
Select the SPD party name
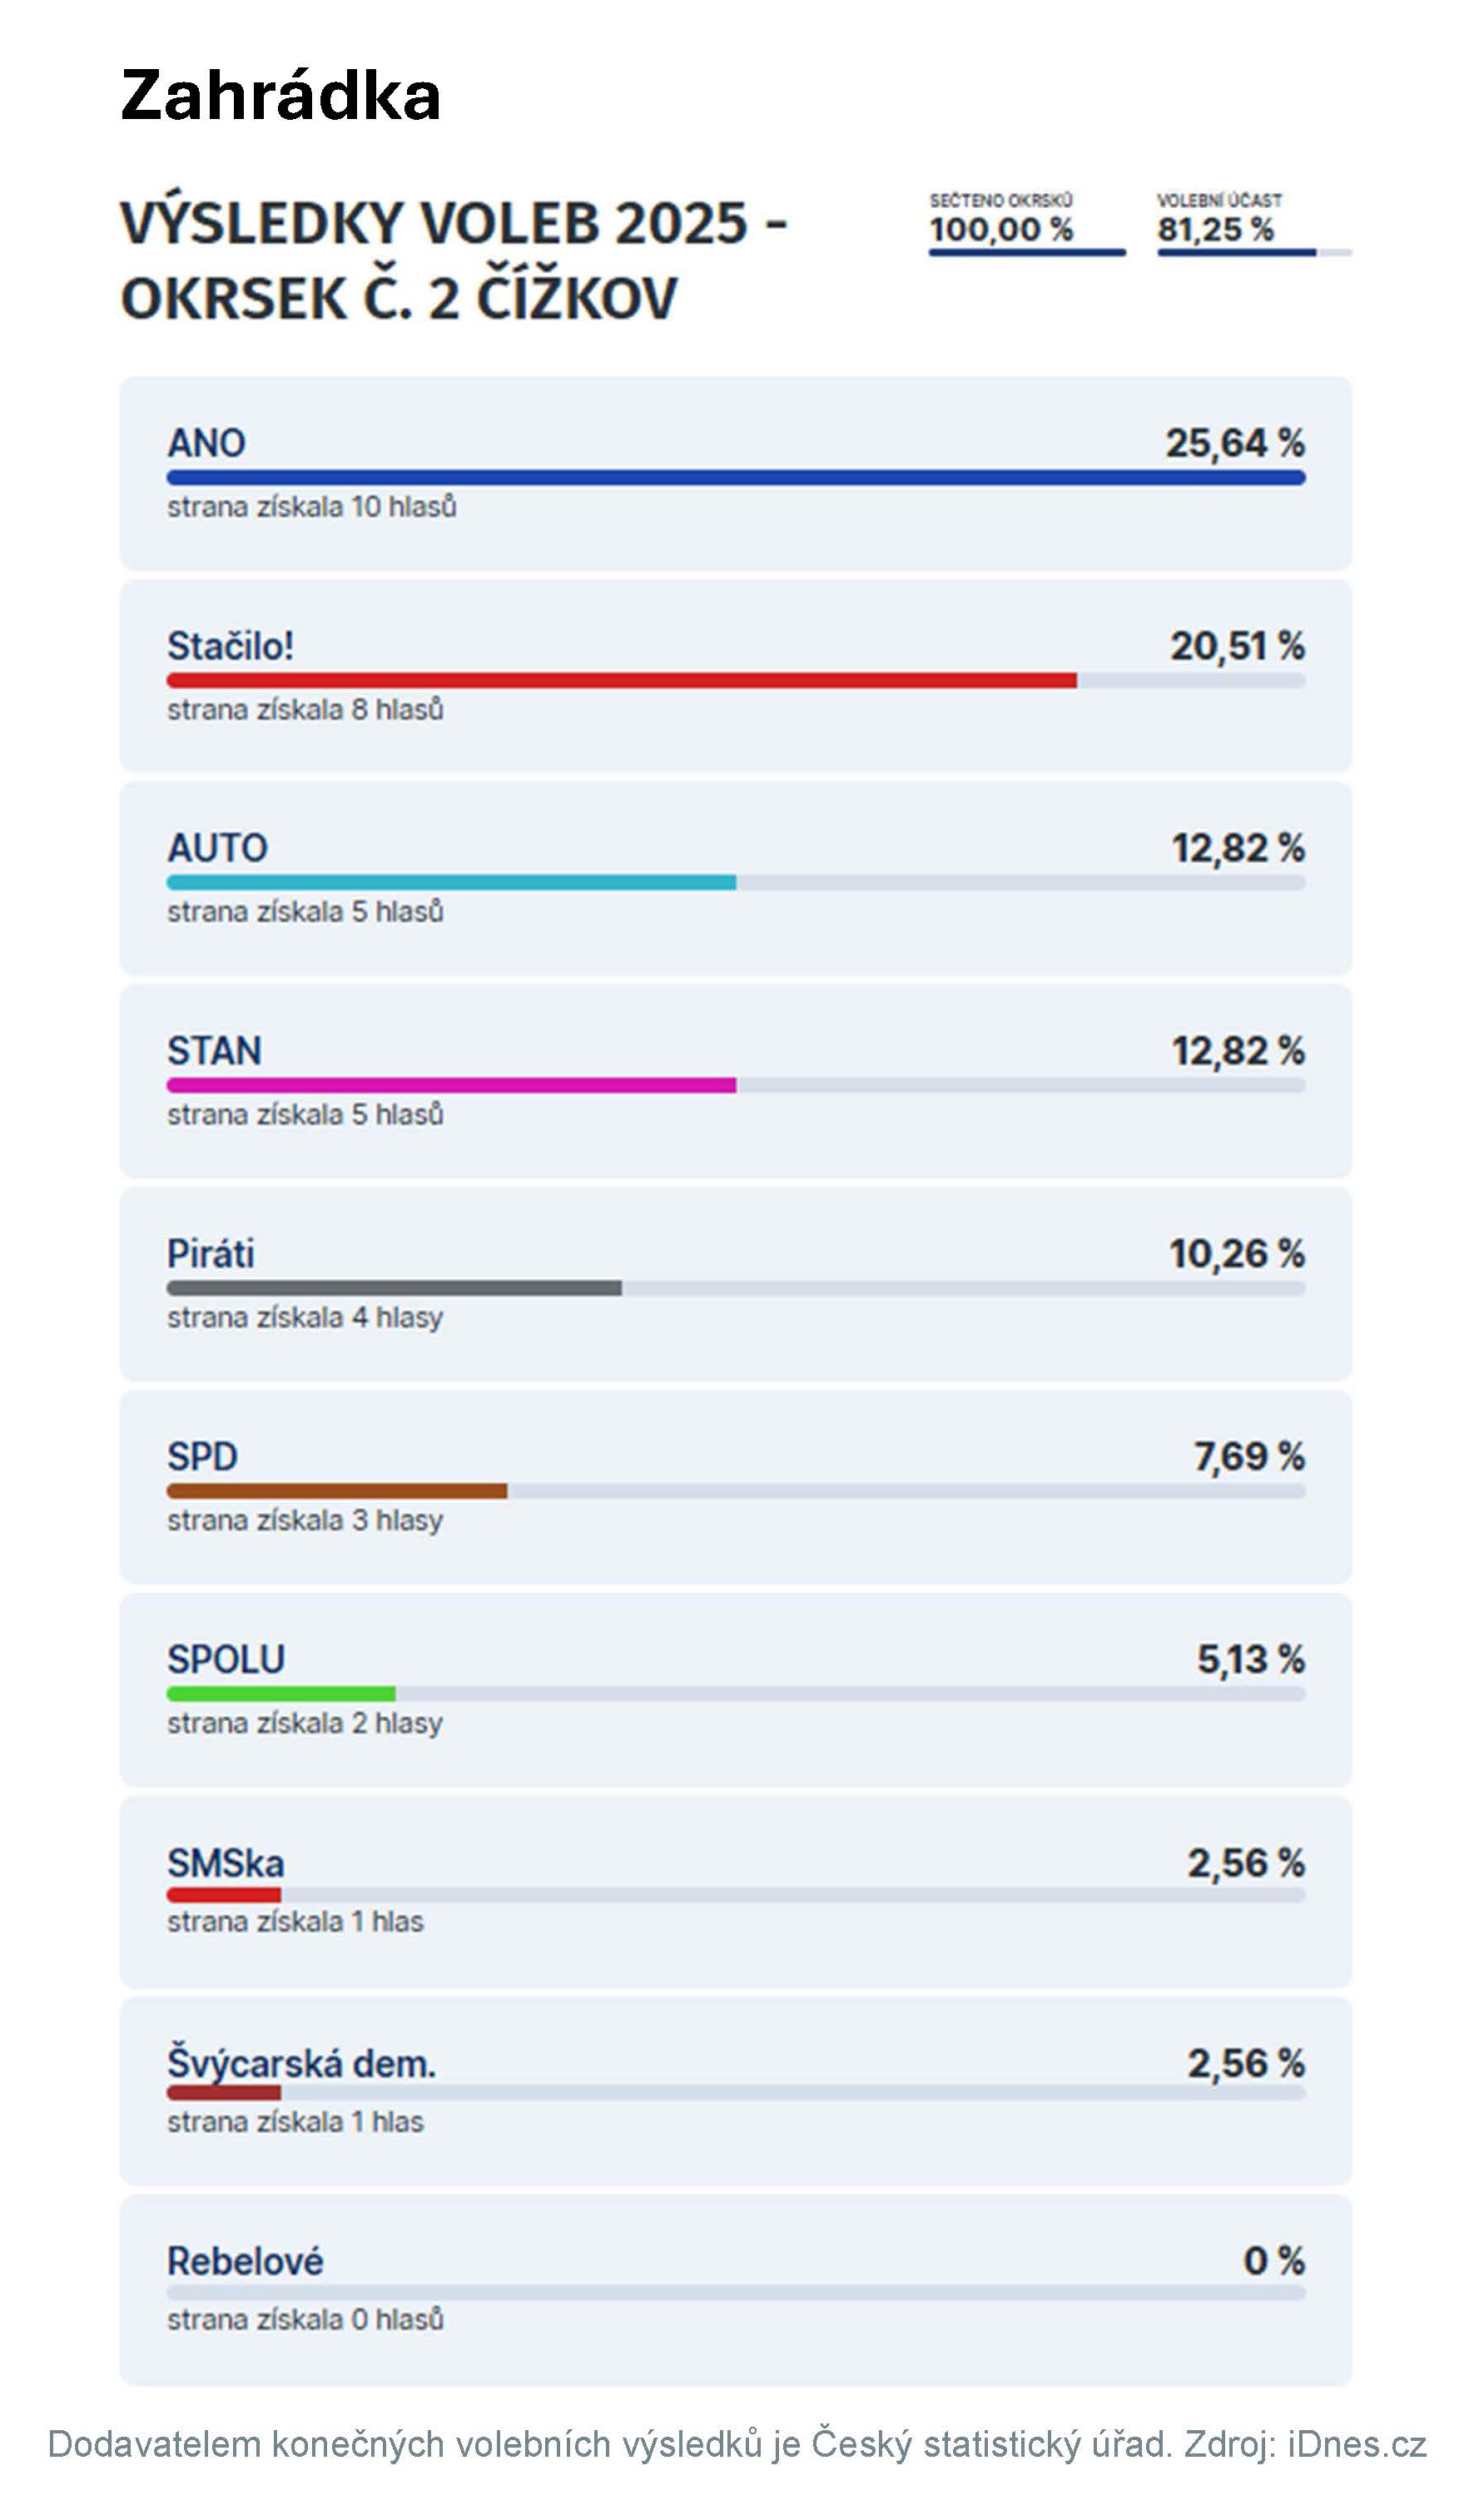click(x=202, y=1457)
